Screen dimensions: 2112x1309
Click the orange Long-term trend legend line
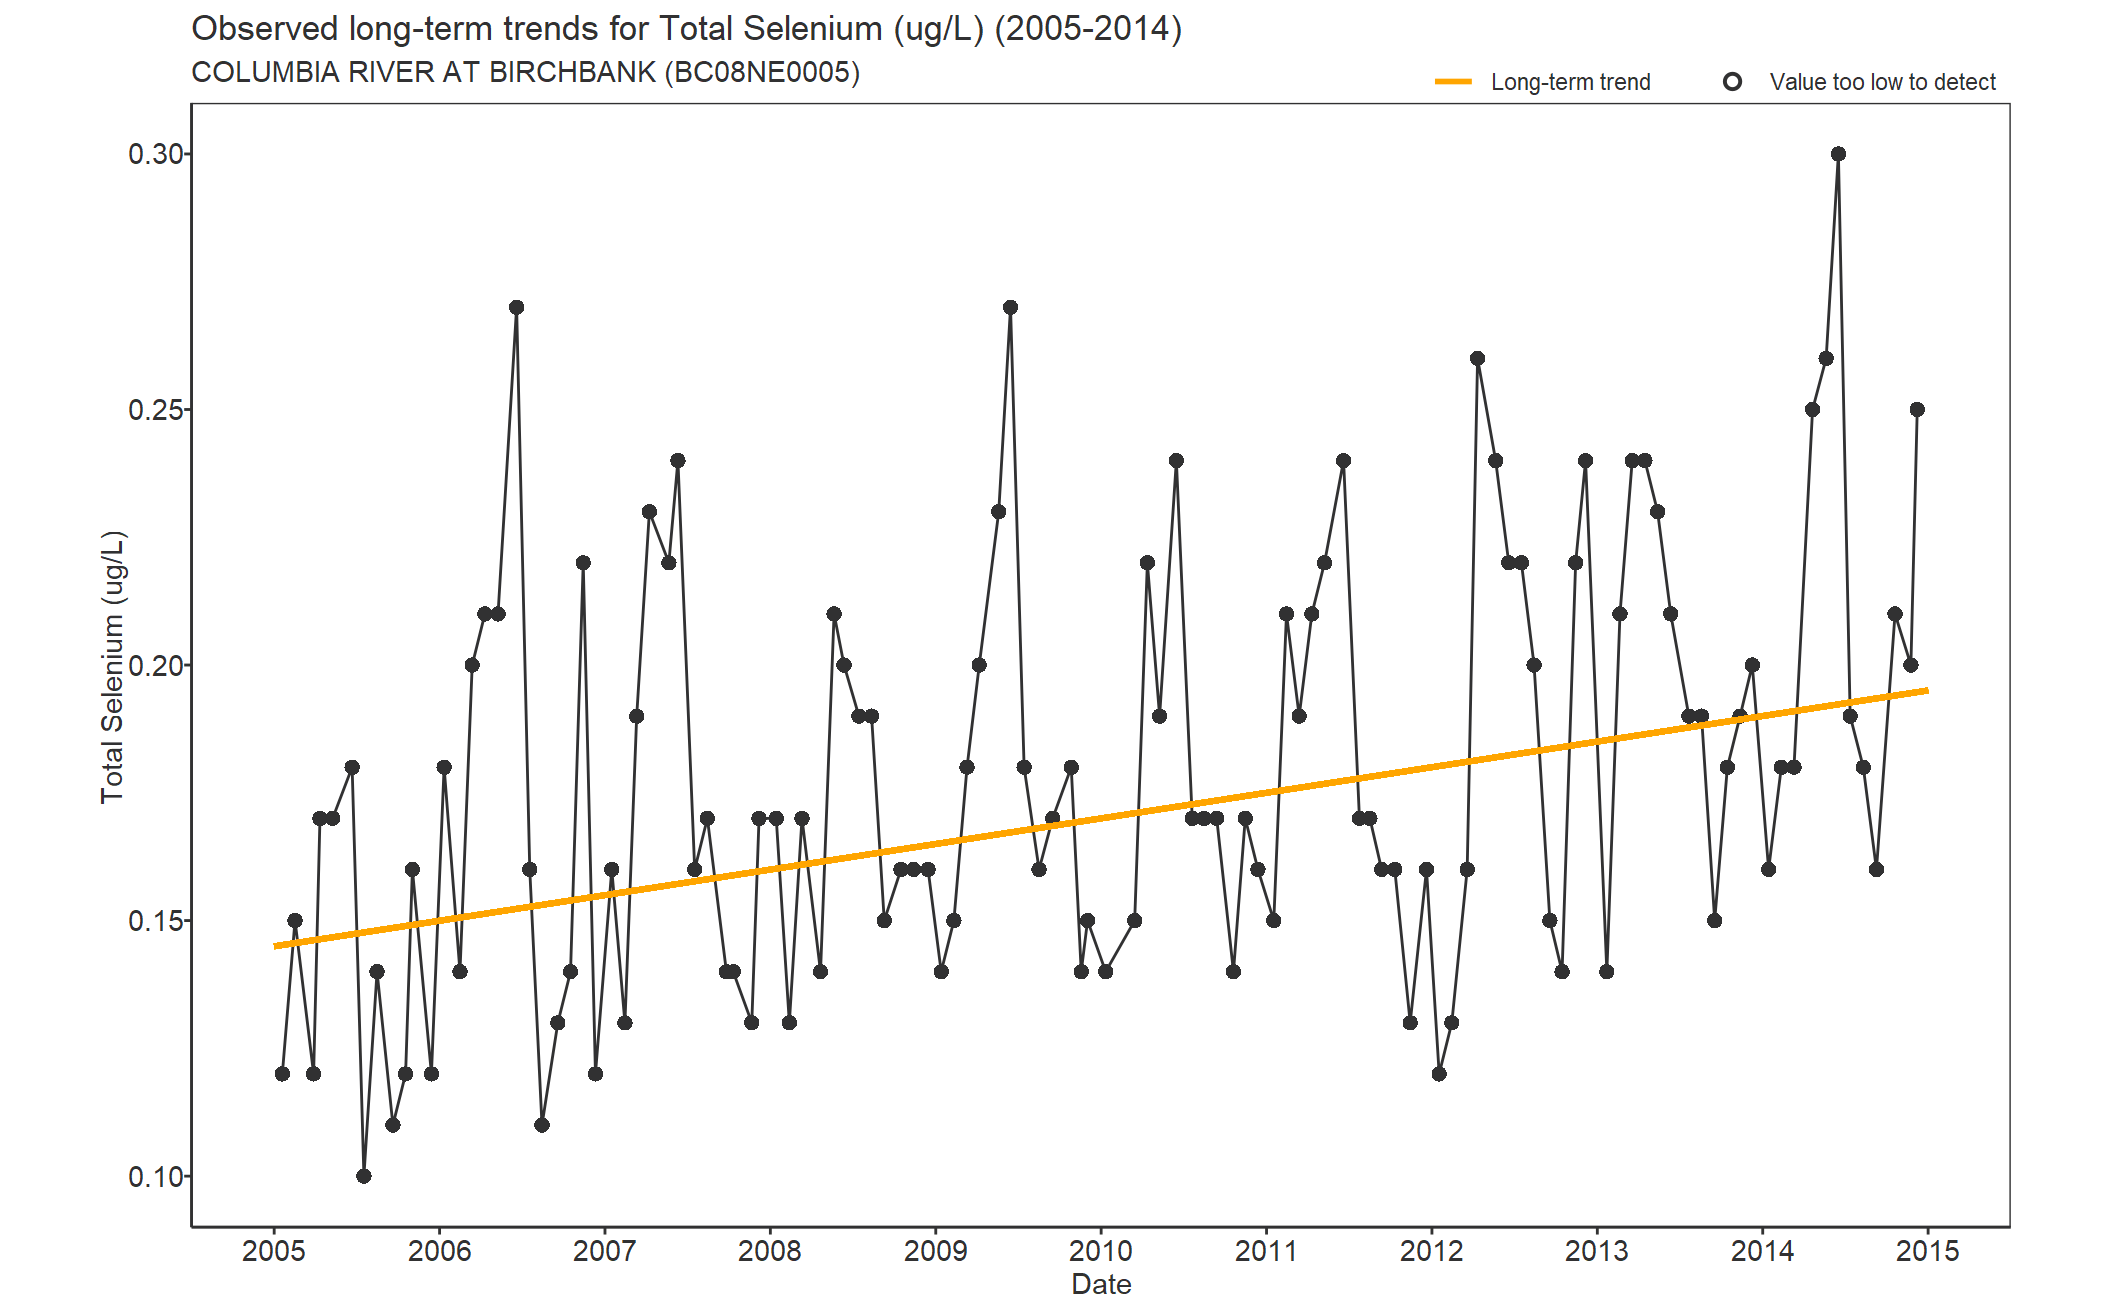1453,82
